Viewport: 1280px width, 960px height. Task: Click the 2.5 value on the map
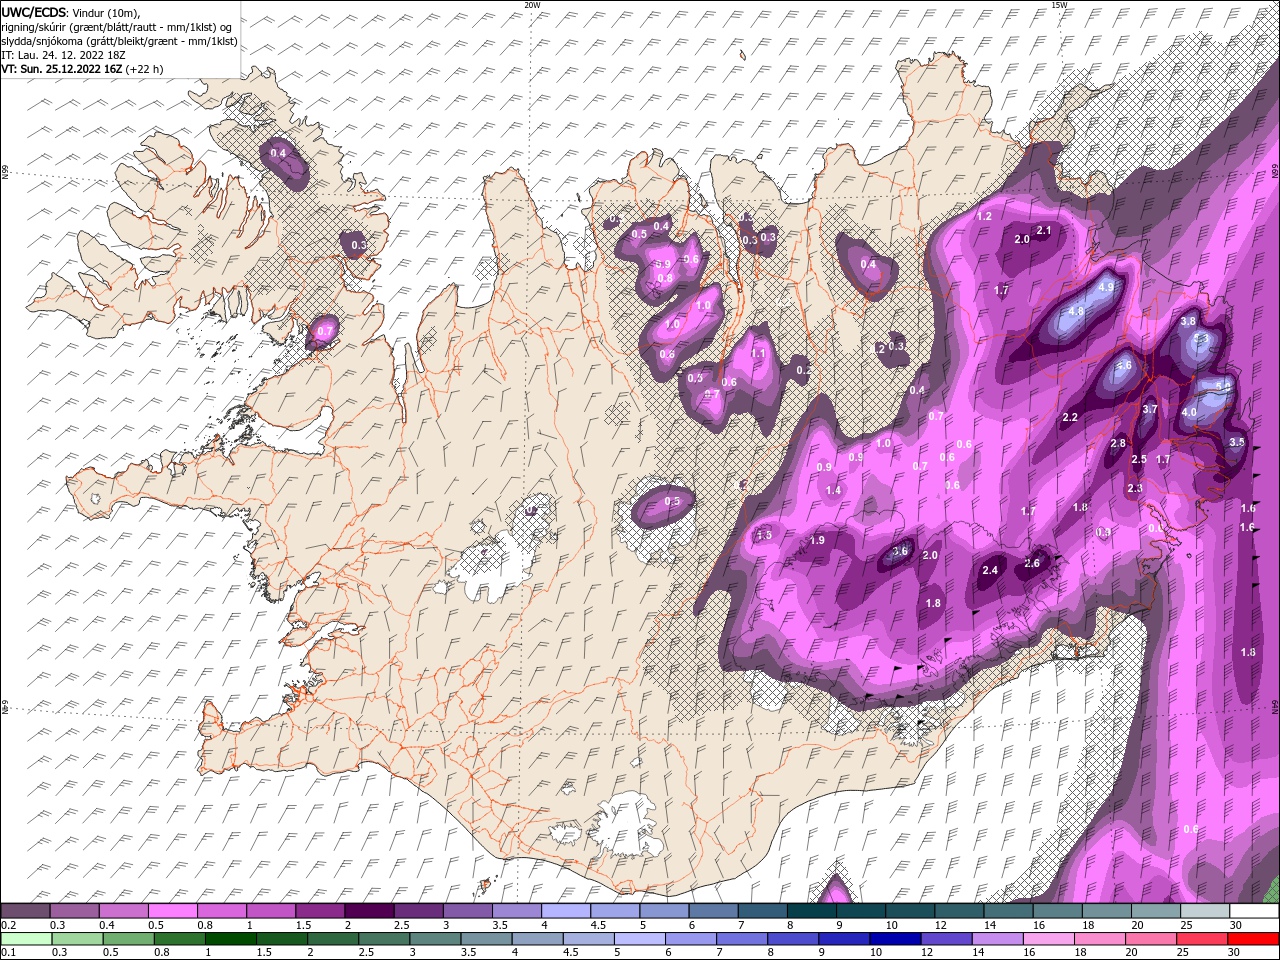tap(1138, 459)
